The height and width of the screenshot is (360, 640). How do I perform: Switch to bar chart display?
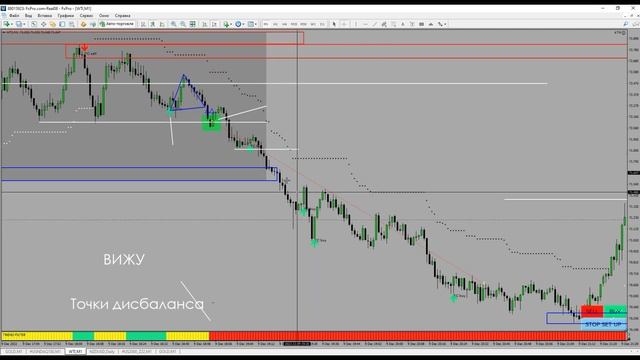point(143,24)
